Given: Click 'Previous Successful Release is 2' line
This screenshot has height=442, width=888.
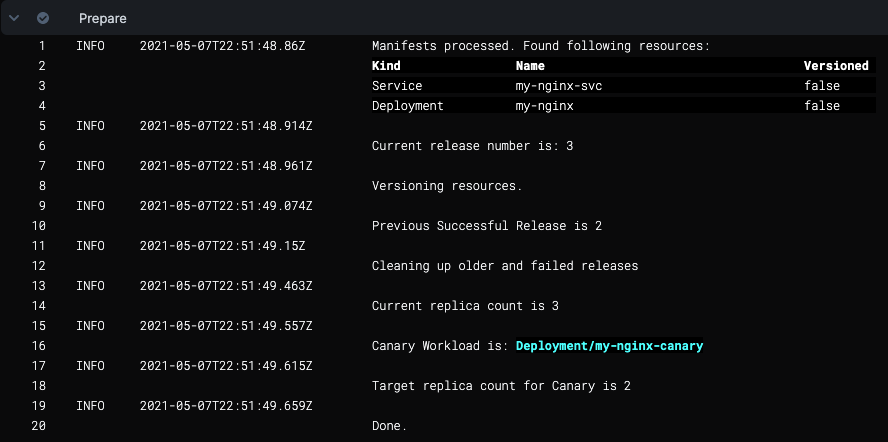Looking at the screenshot, I should [486, 226].
